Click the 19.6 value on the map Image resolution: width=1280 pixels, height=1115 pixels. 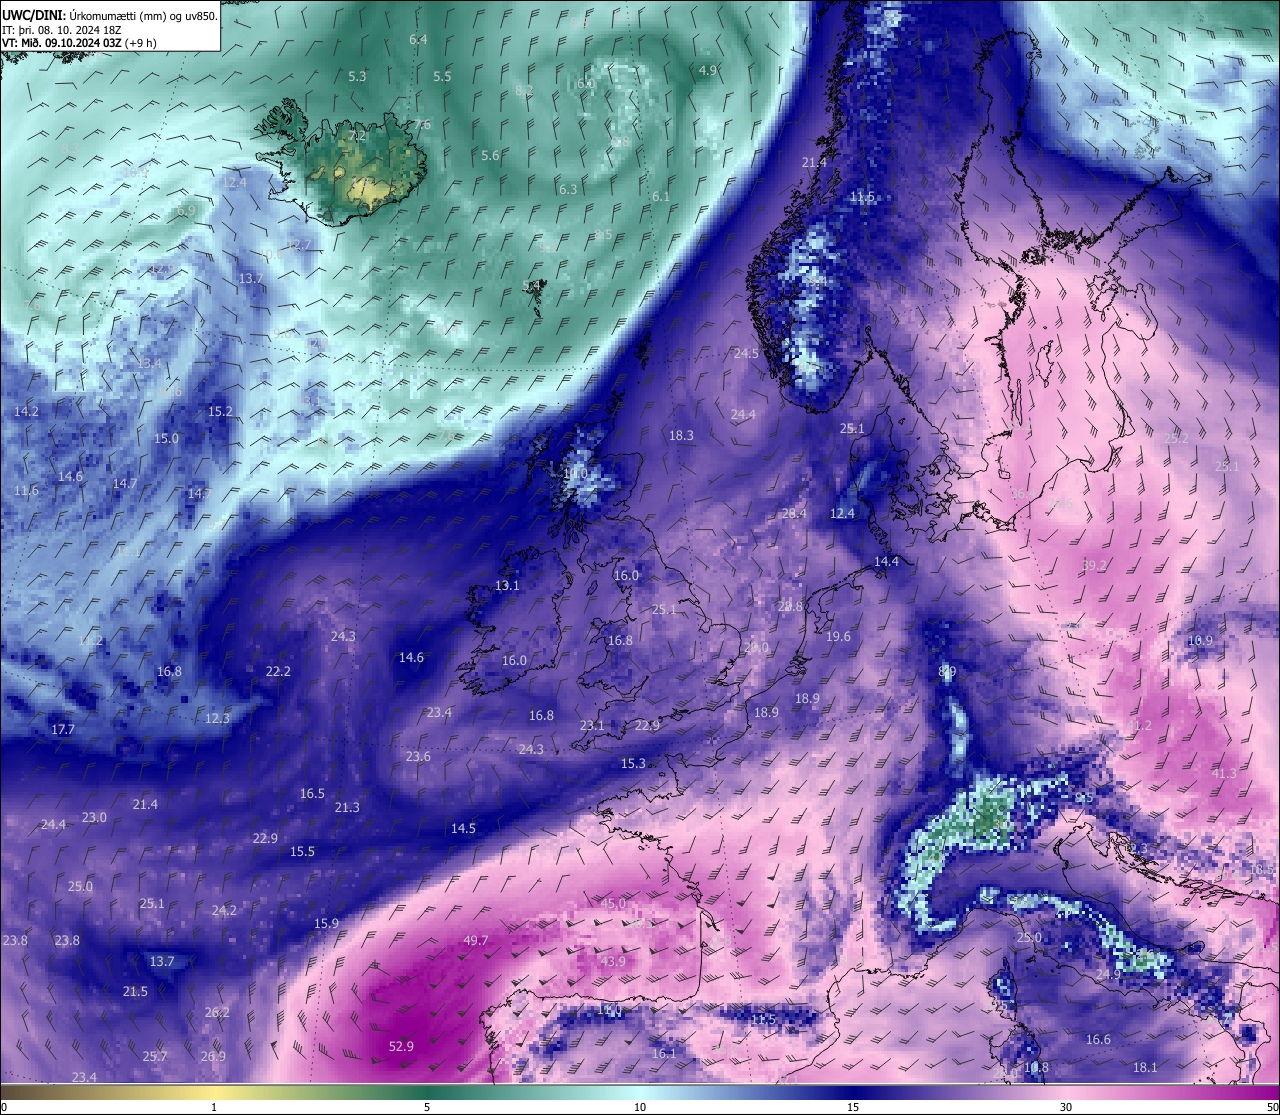pyautogui.click(x=838, y=636)
